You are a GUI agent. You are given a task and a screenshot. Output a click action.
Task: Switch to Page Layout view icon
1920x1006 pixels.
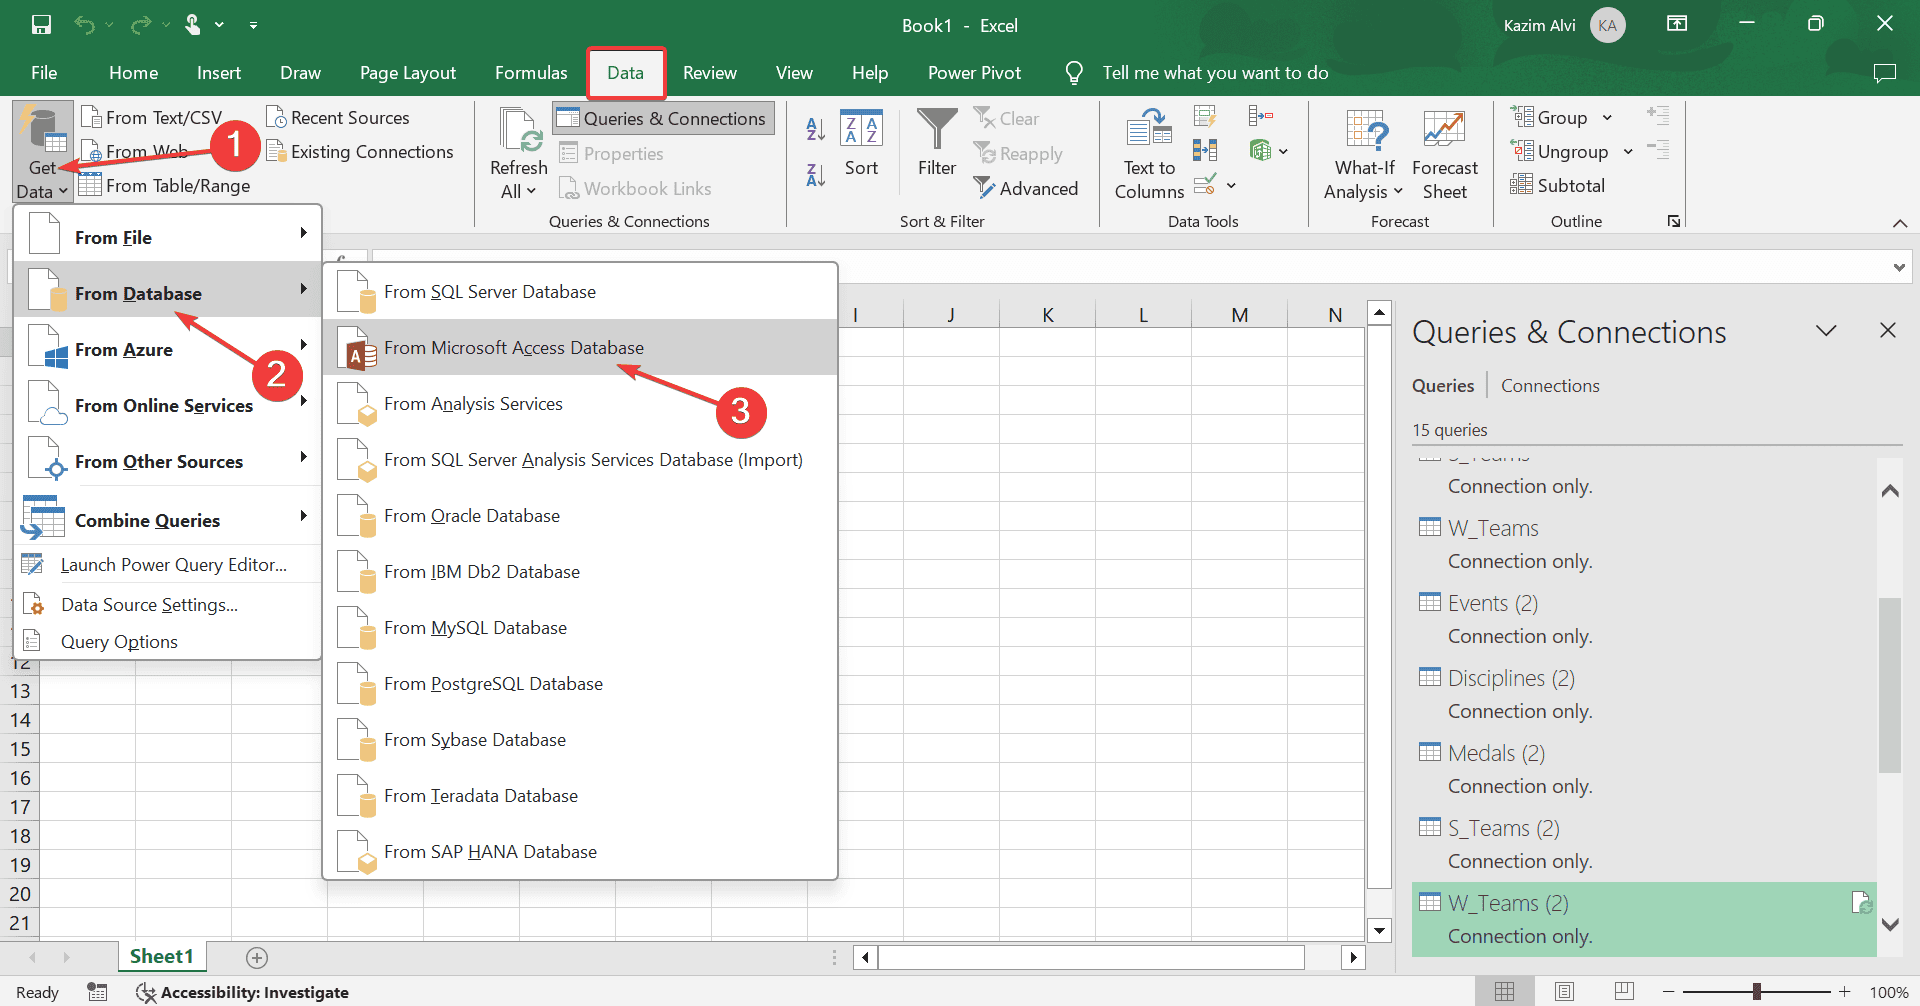coord(1564,992)
